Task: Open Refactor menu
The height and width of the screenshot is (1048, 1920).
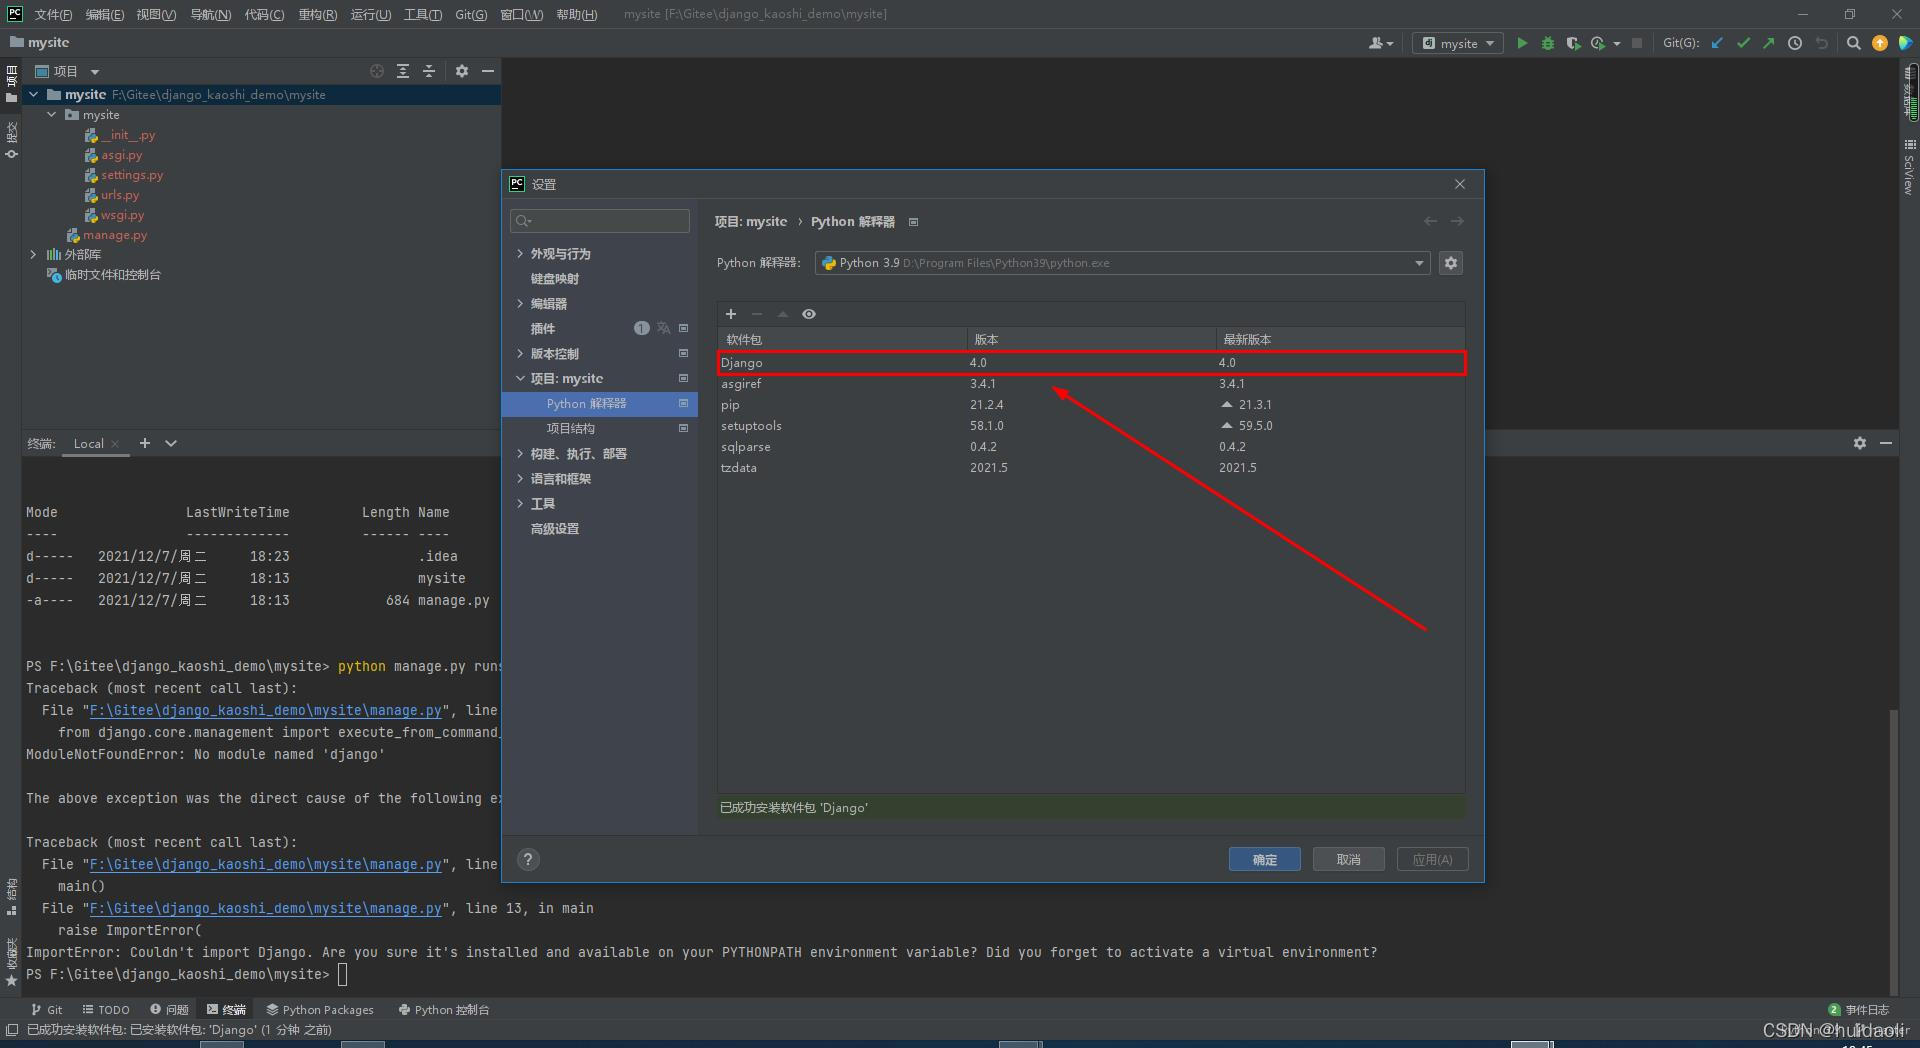Action: tap(318, 14)
